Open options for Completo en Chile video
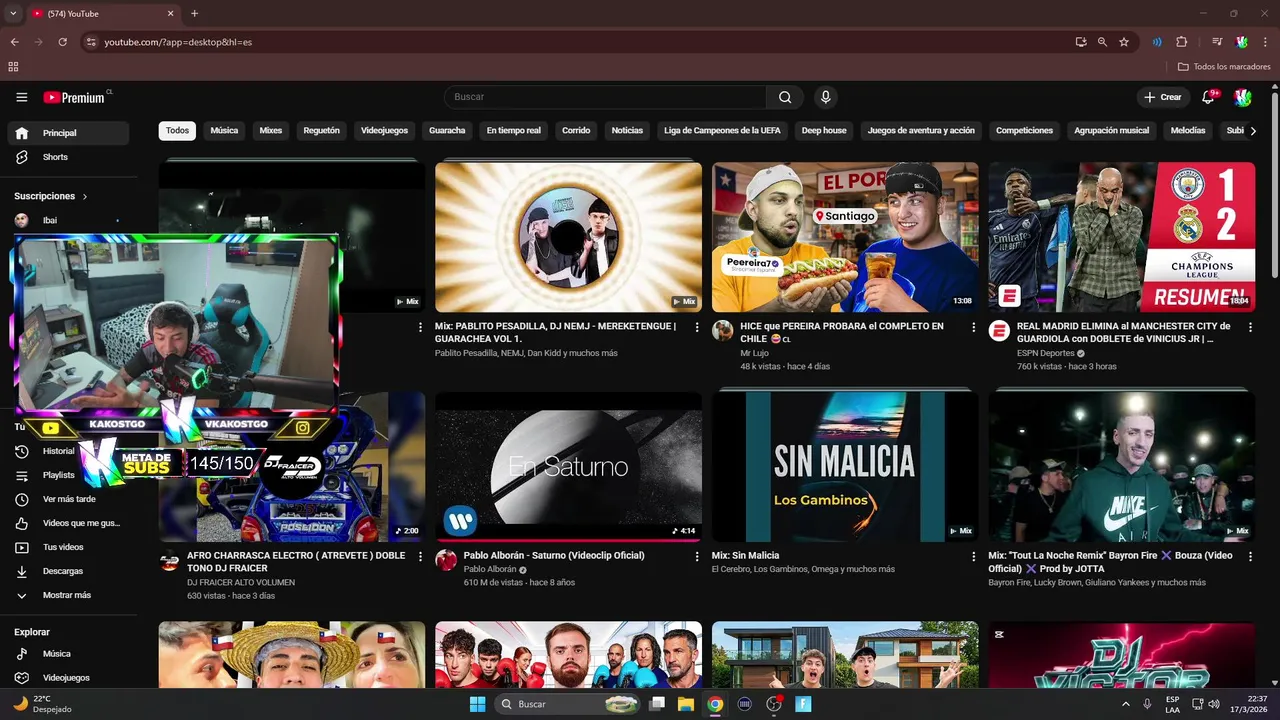Screen dimensions: 1280x720 pos(974,327)
